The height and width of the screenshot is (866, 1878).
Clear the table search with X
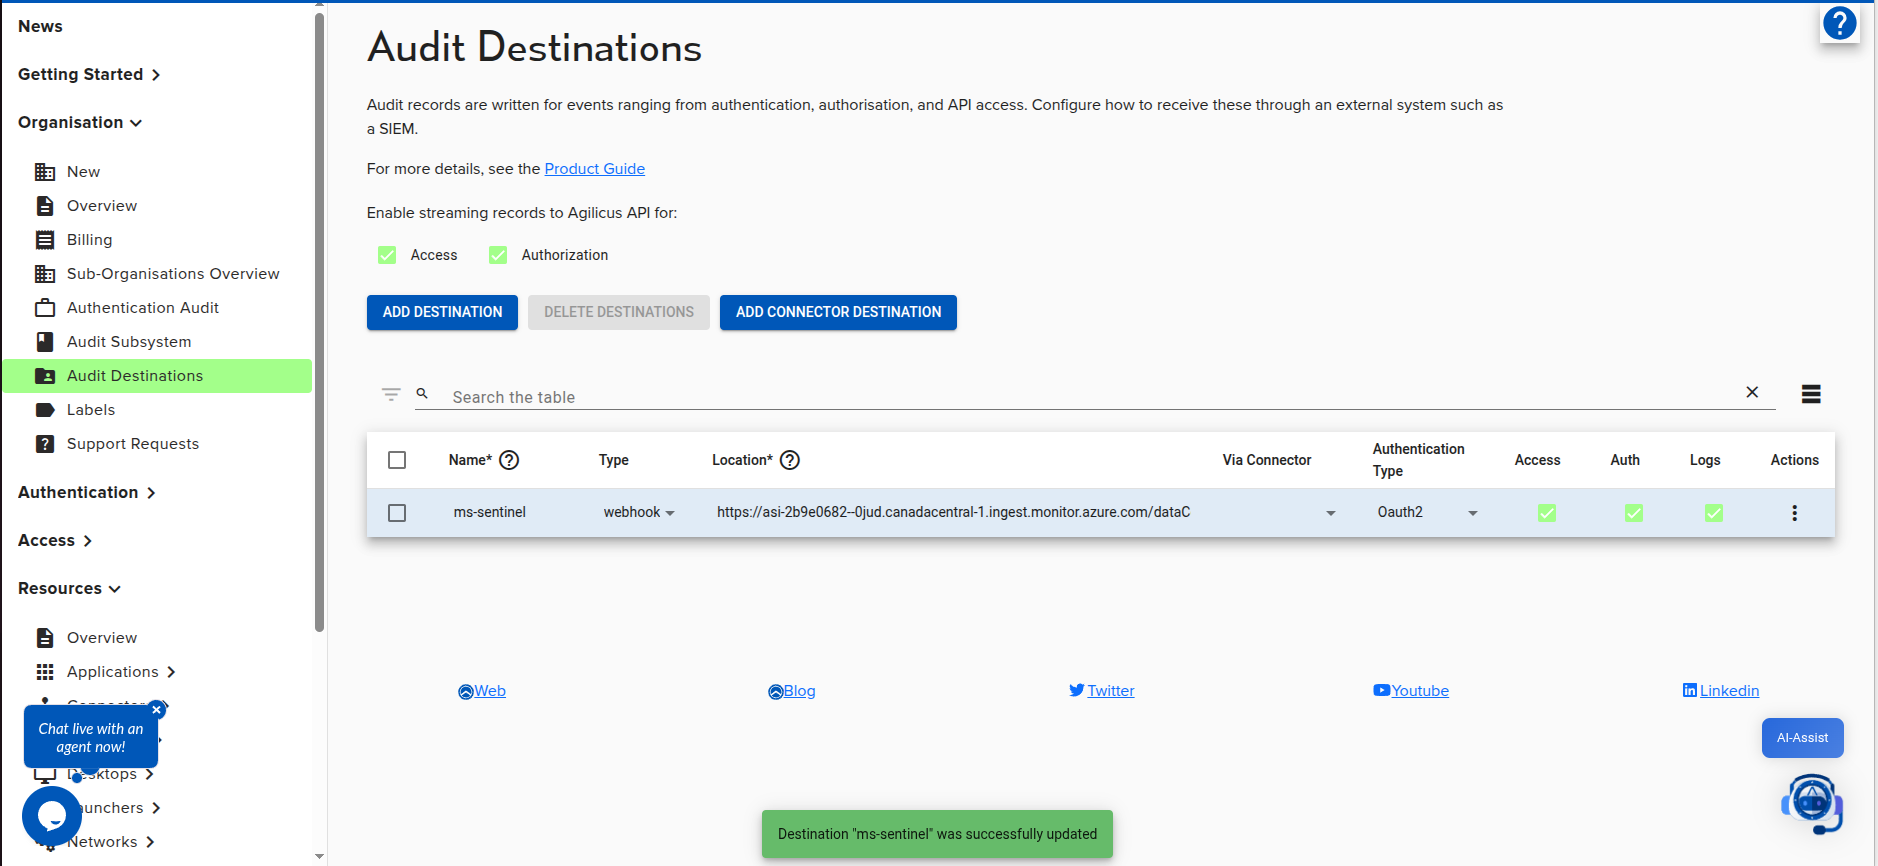pyautogui.click(x=1752, y=392)
